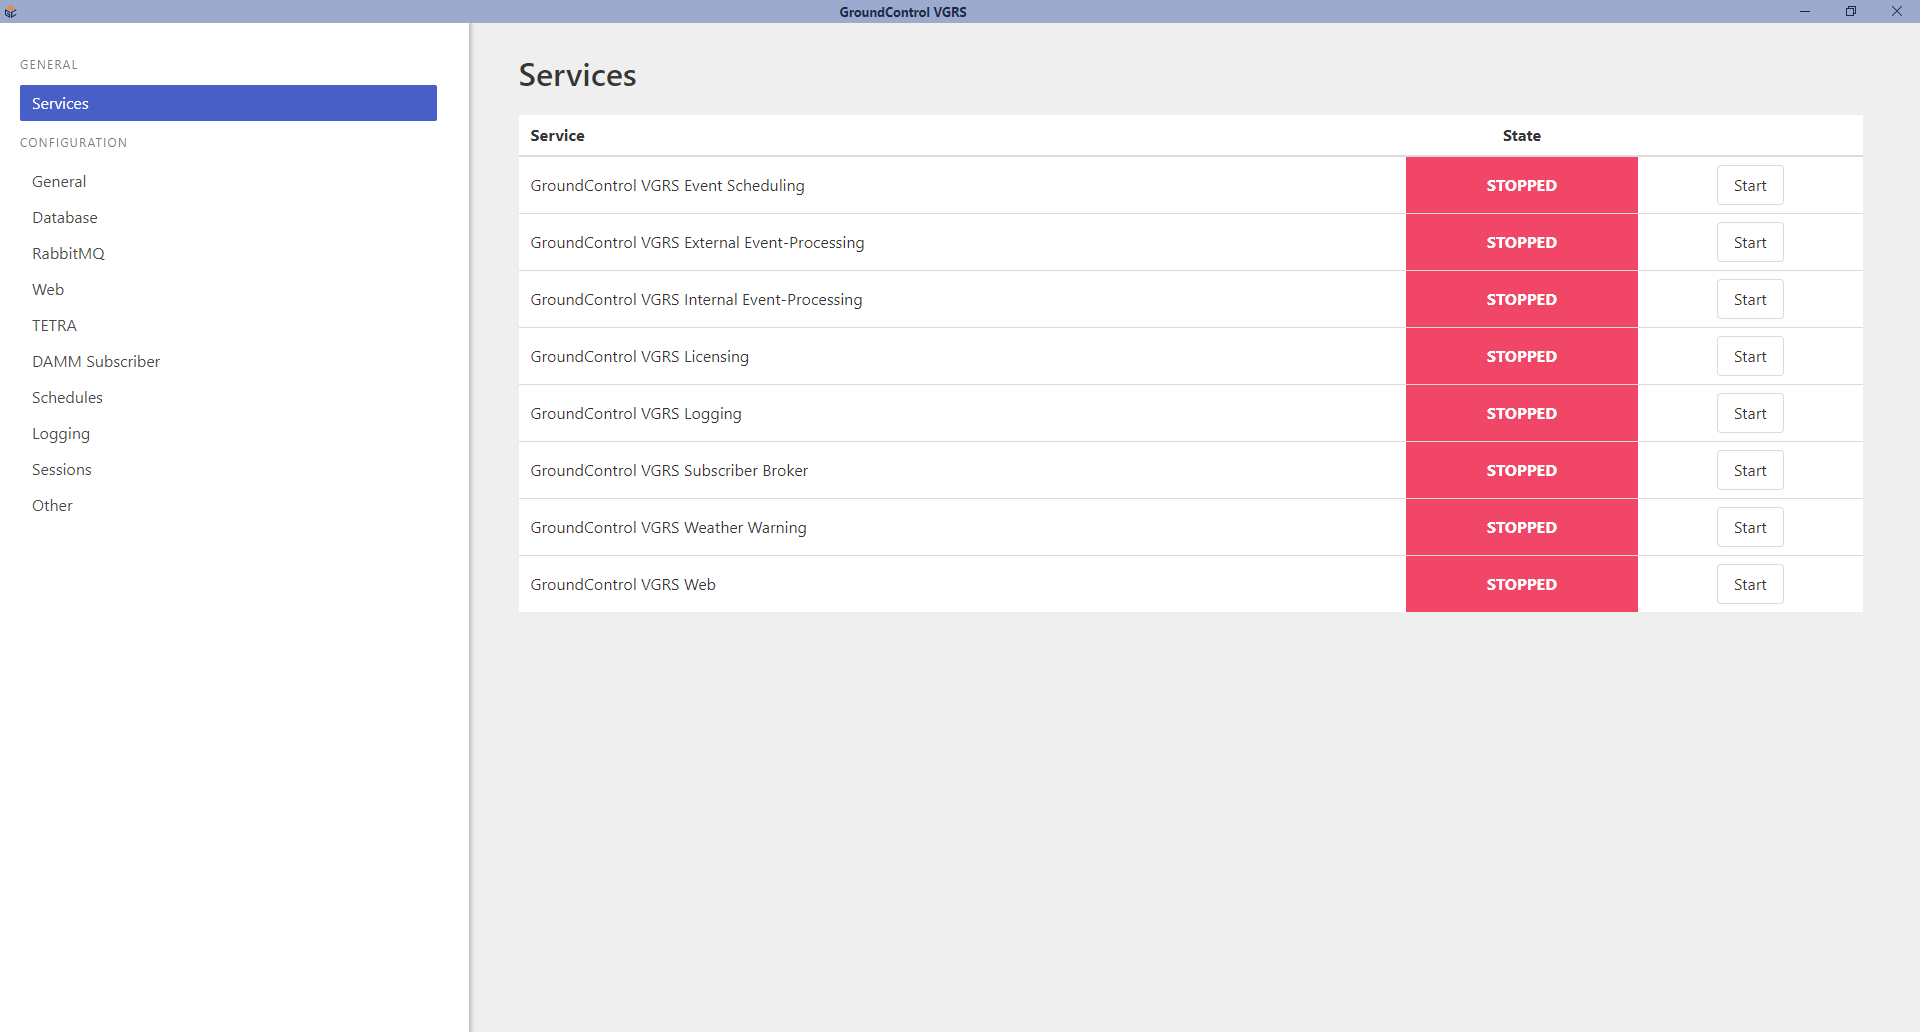Start the Weather Warning service
The width and height of the screenshot is (1920, 1032).
pos(1749,527)
